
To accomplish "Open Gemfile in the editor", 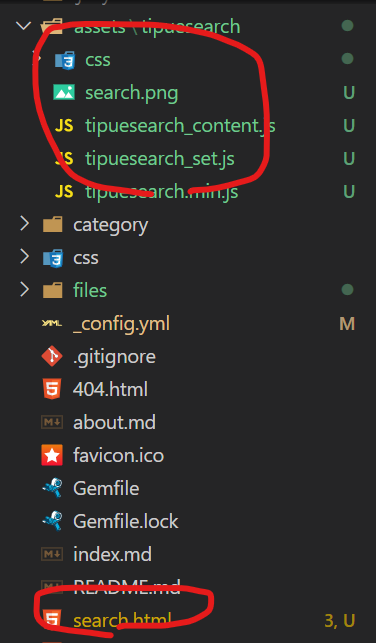I will point(106,488).
